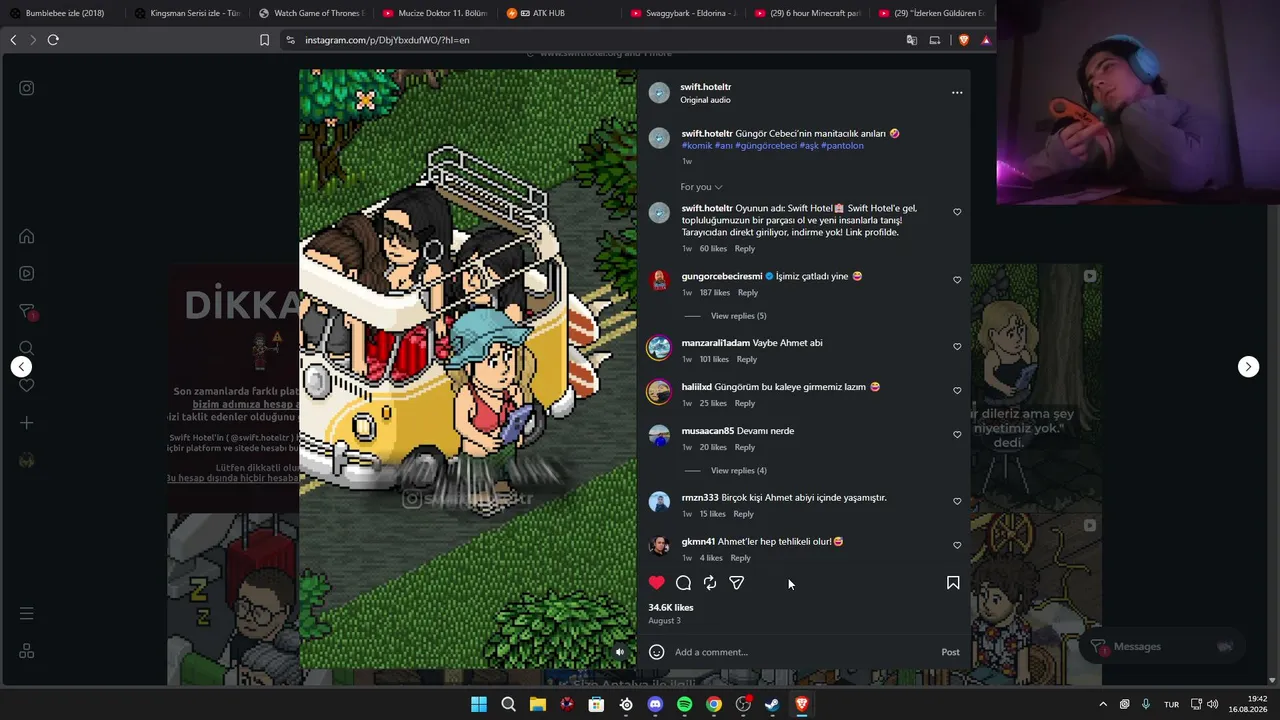The image size is (1280, 720).
Task: Like the comment by haliilxd
Action: [957, 391]
